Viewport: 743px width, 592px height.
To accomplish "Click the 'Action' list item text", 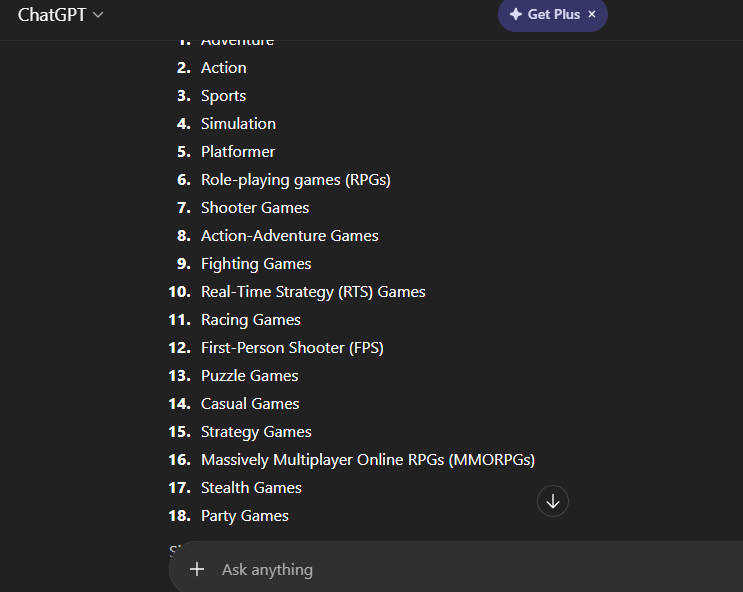I will click(224, 68).
